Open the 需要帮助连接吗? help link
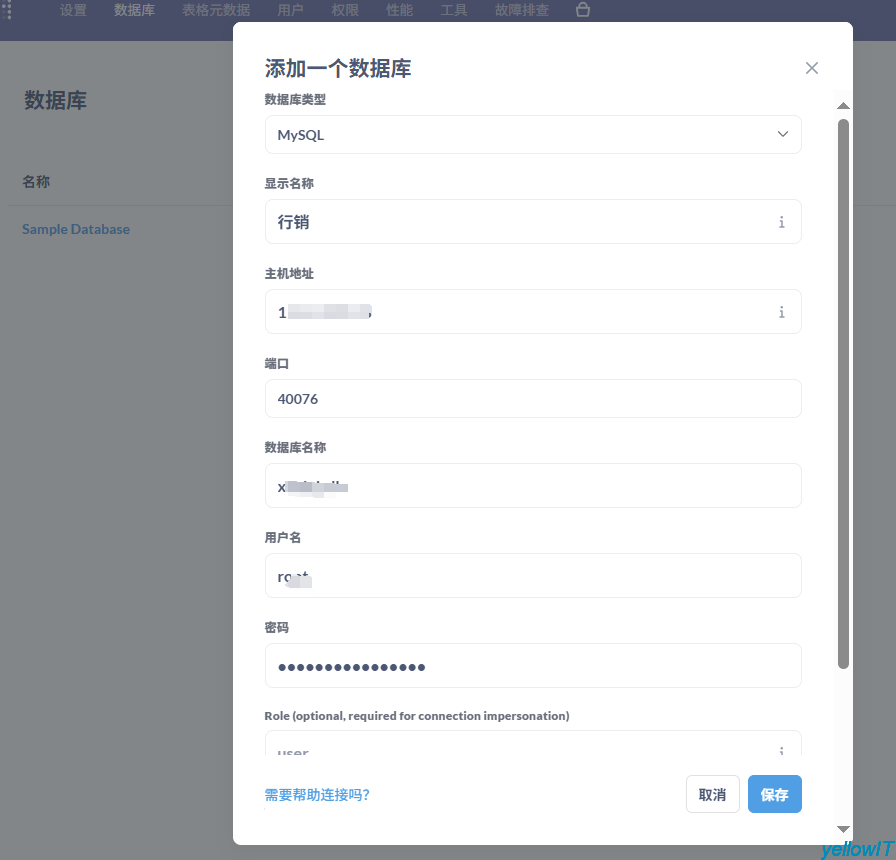 point(317,795)
